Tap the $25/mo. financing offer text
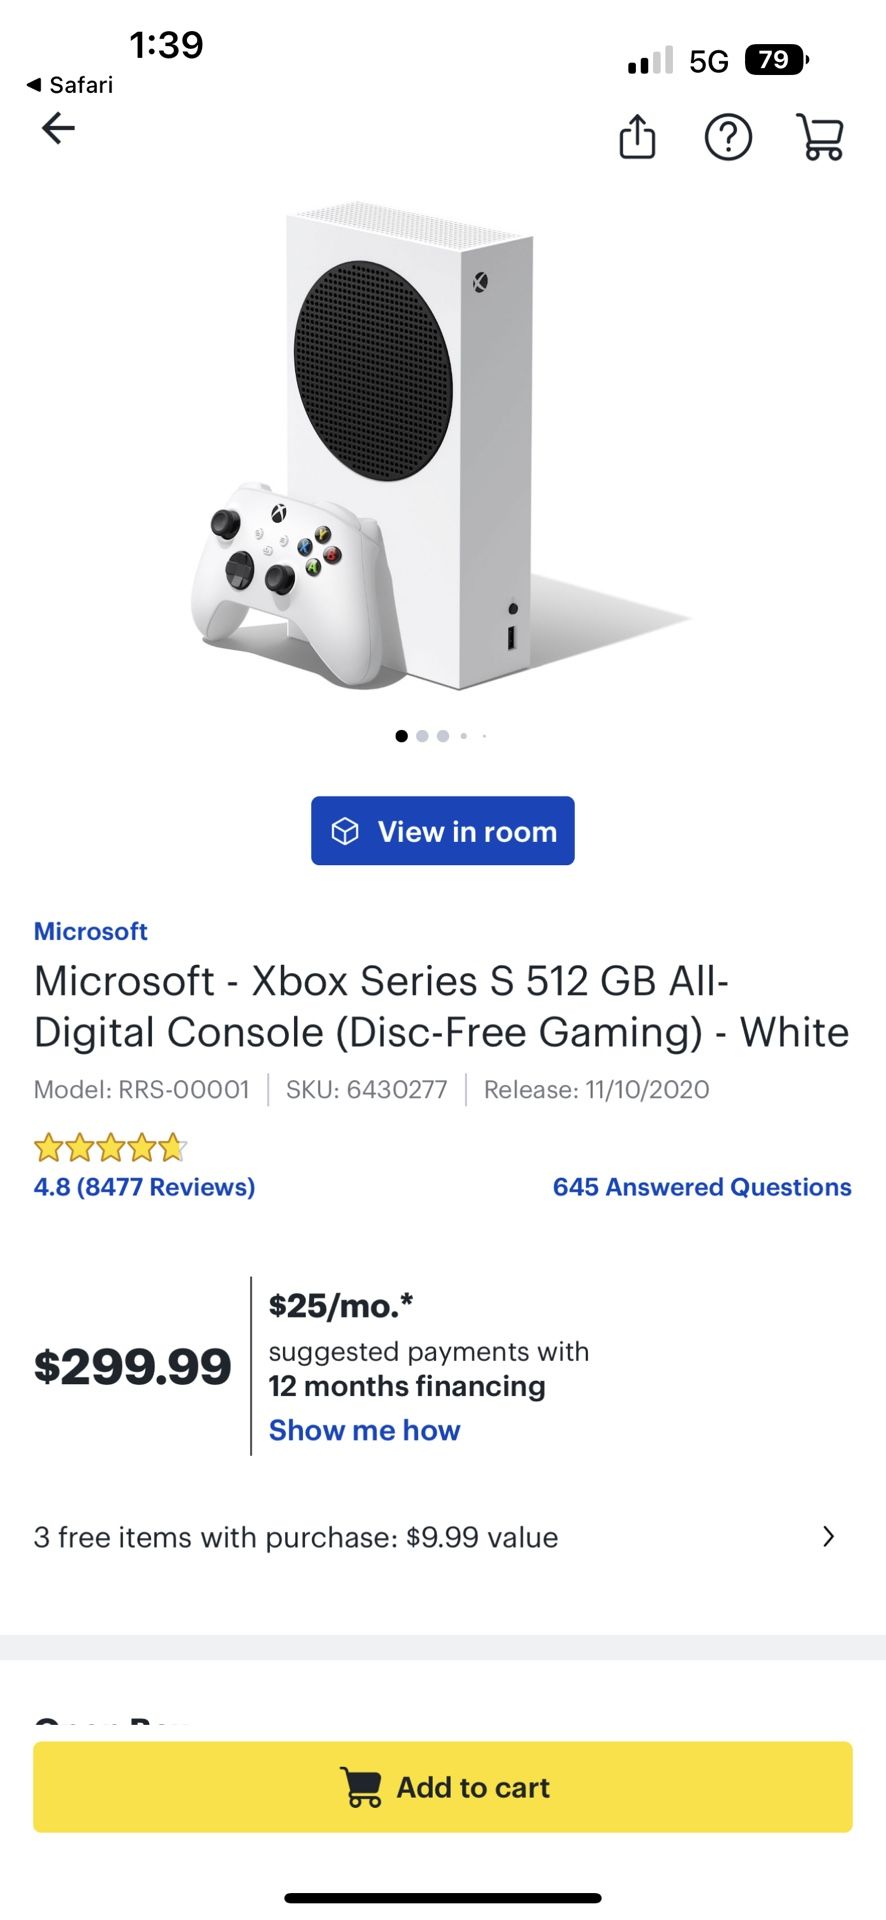 click(341, 1305)
